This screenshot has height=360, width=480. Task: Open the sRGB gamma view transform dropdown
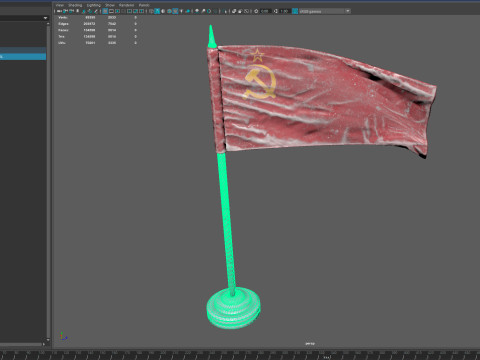click(325, 11)
